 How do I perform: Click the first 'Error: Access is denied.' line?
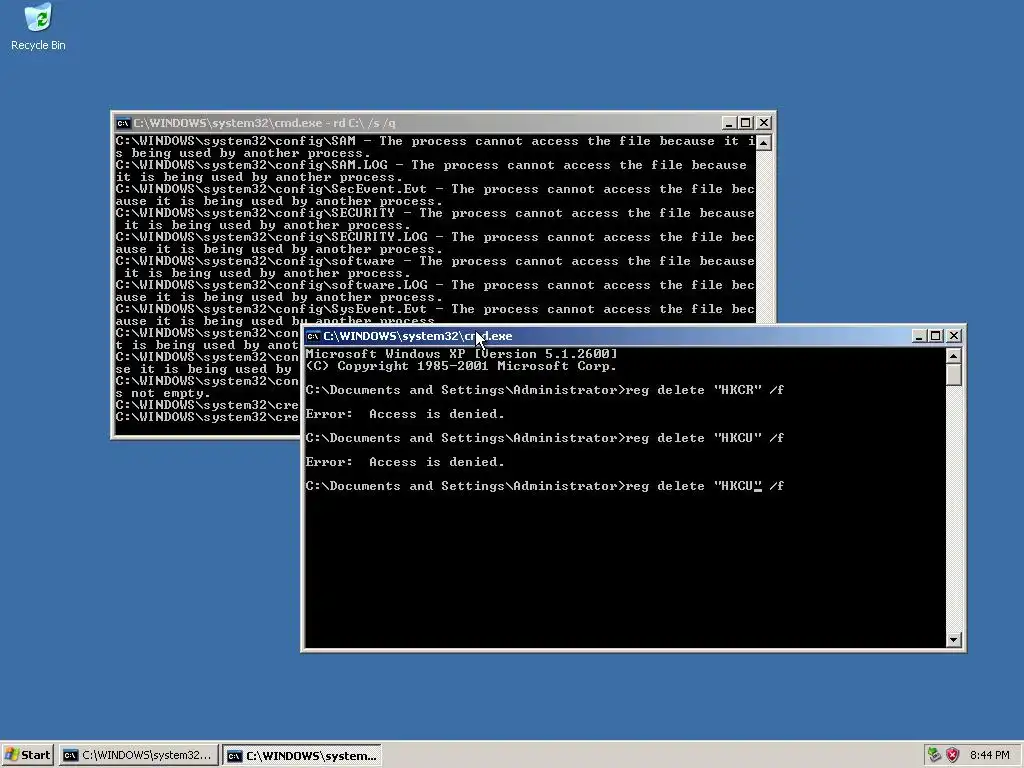tap(405, 414)
